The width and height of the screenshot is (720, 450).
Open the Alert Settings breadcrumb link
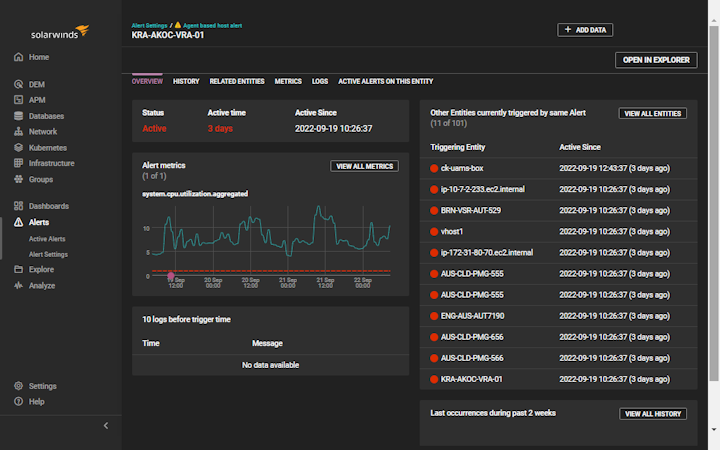pos(149,24)
